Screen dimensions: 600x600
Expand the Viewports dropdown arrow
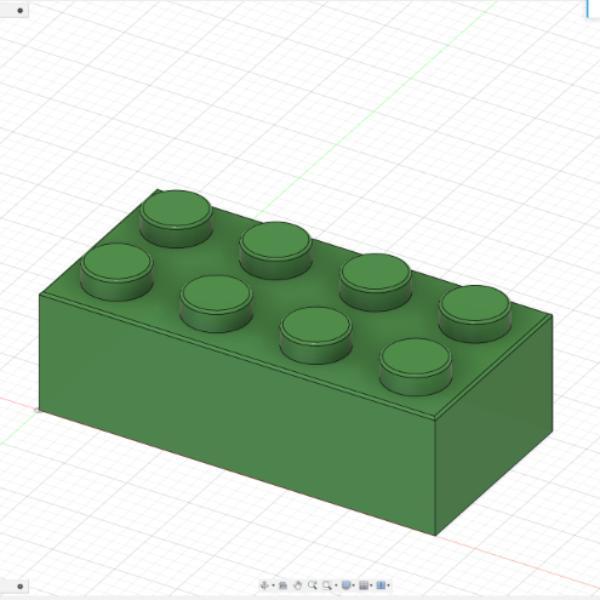pyautogui.click(x=388, y=585)
